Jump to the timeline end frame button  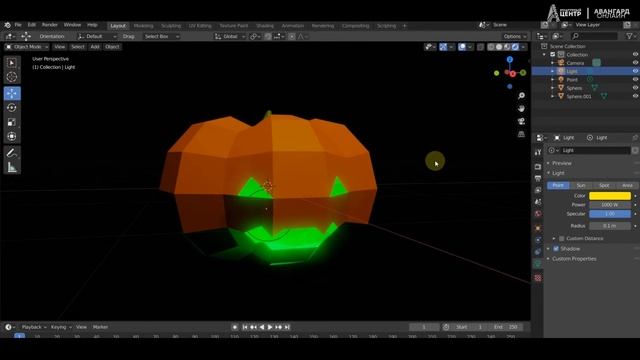pyautogui.click(x=287, y=327)
